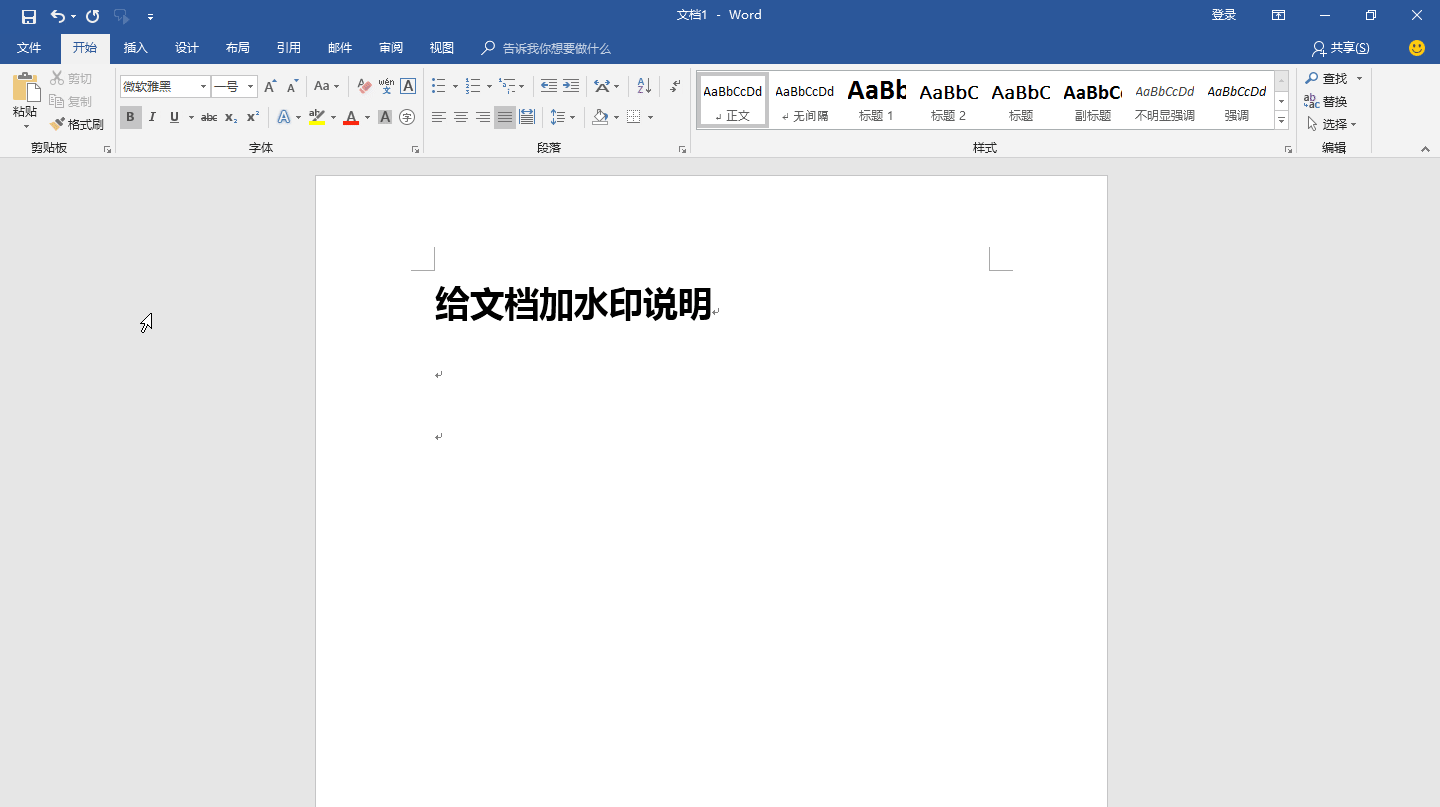
Task: Click the bulleted list icon
Action: [438, 86]
